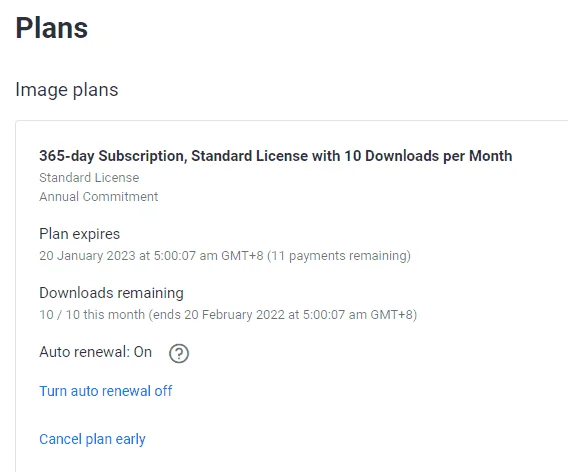Select the Cancel plan early link
This screenshot has height=472, width=568.
point(92,439)
